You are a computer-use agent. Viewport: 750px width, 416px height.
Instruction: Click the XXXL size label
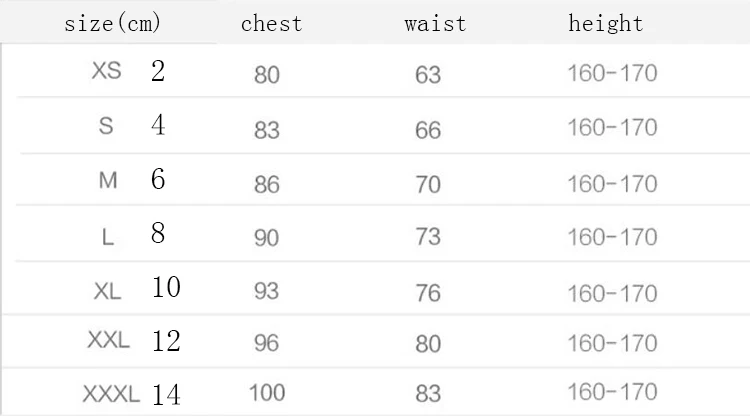pyautogui.click(x=110, y=393)
